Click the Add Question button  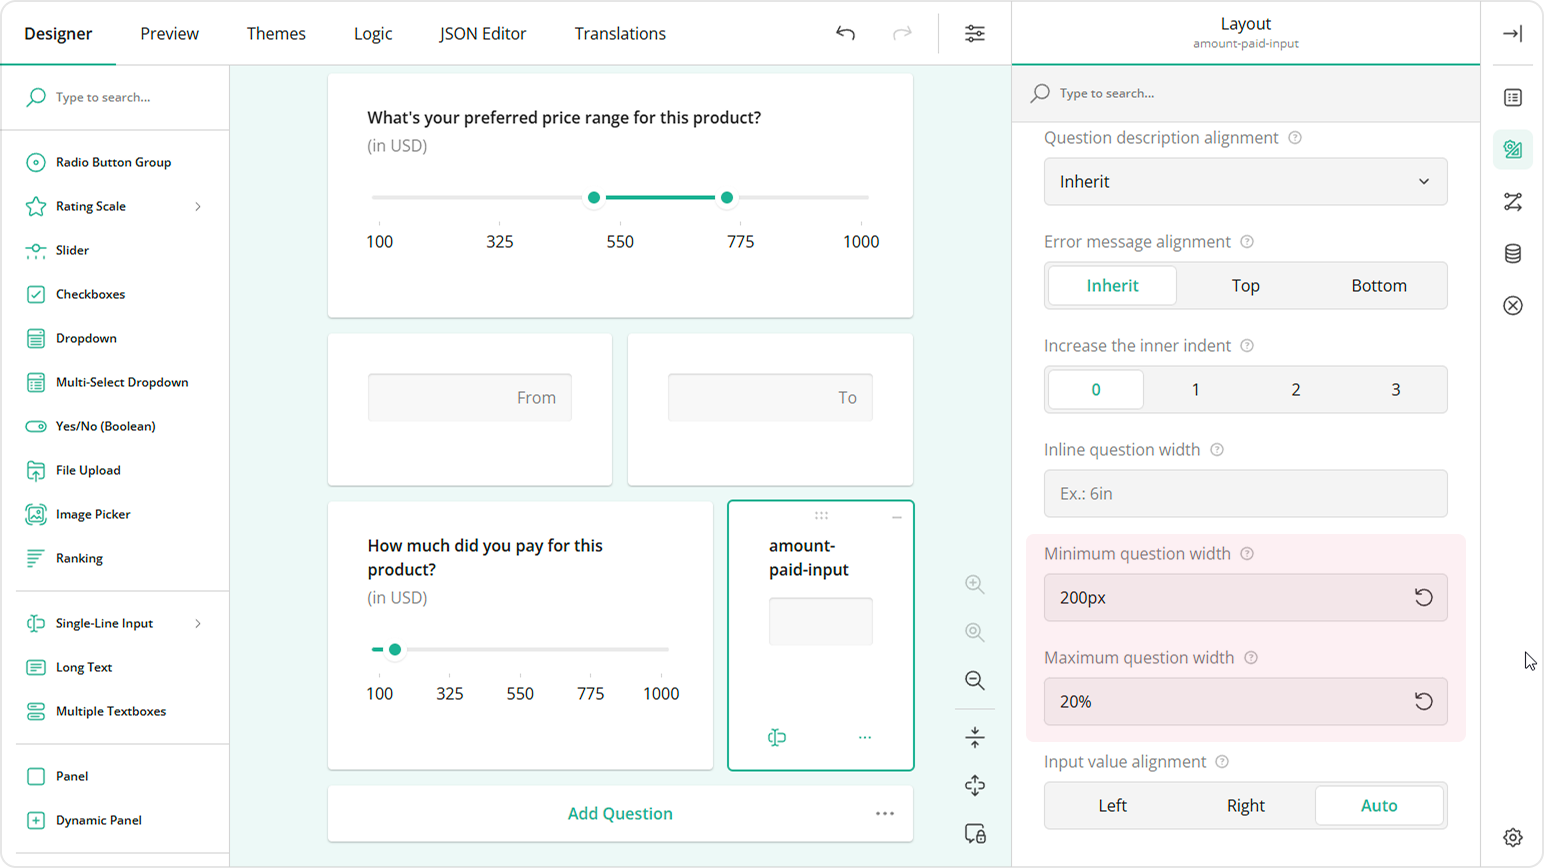point(620,813)
